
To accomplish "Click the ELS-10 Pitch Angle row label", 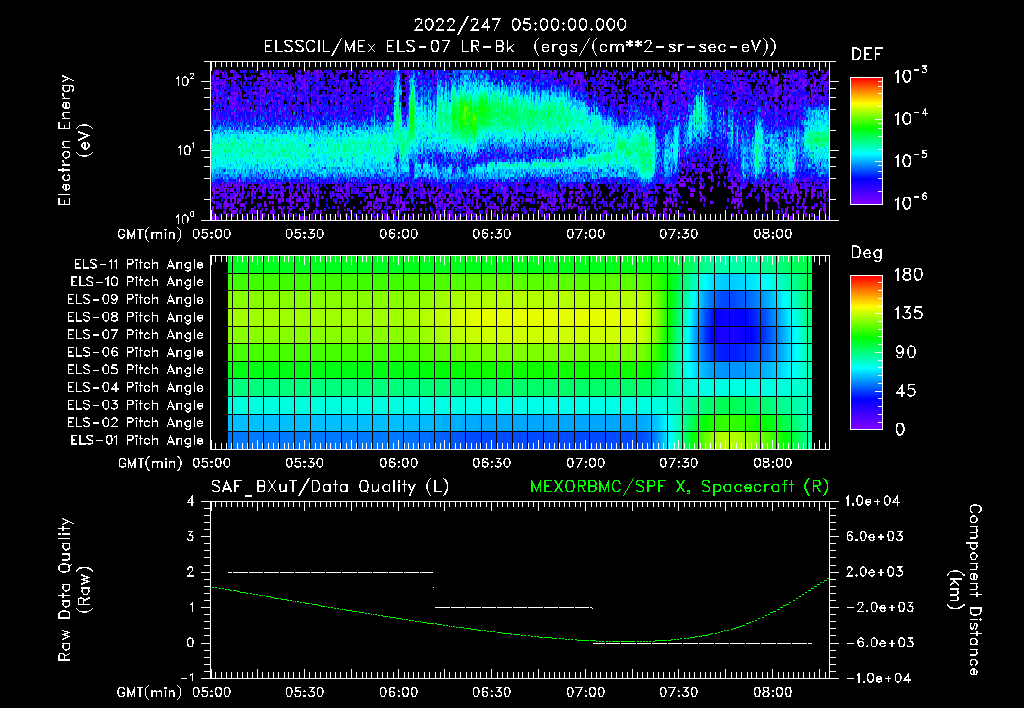I will pyautogui.click(x=137, y=282).
